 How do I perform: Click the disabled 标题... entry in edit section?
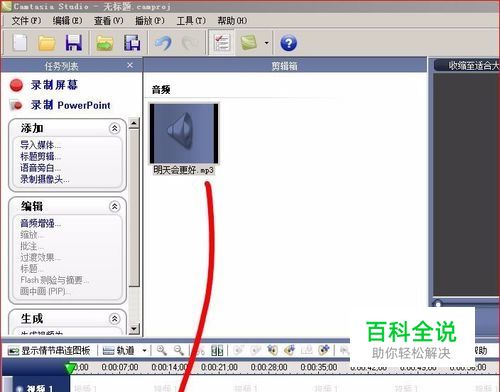pos(32,269)
